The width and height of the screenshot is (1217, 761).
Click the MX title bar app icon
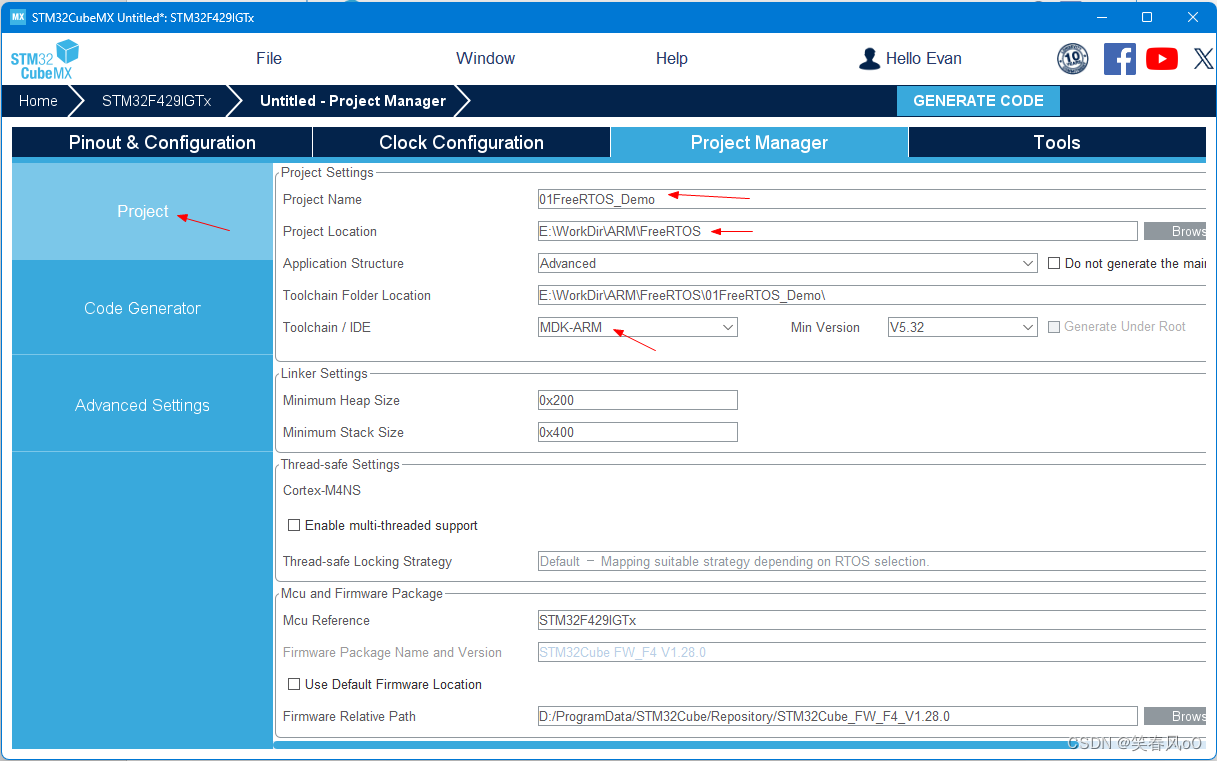pyautogui.click(x=18, y=17)
